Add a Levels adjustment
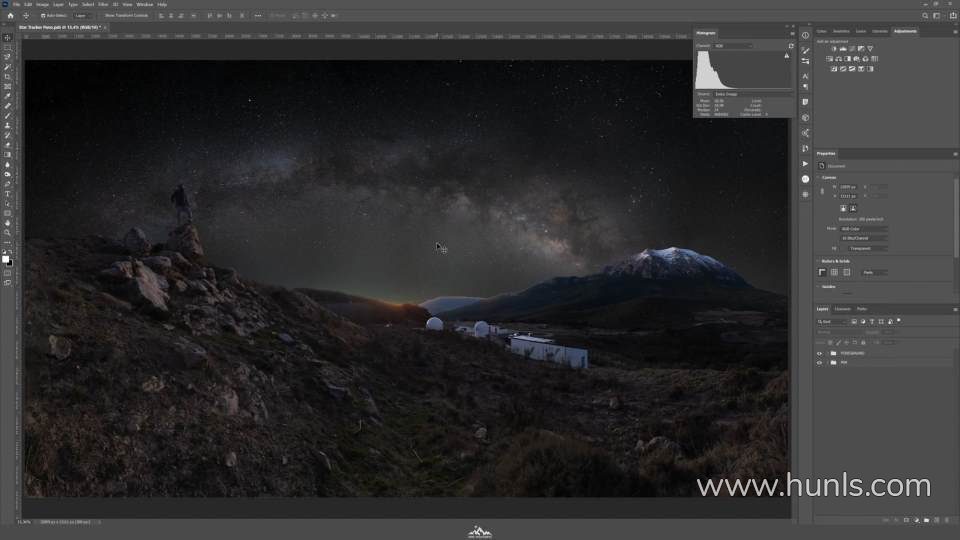Image resolution: width=960 pixels, height=540 pixels. (843, 48)
